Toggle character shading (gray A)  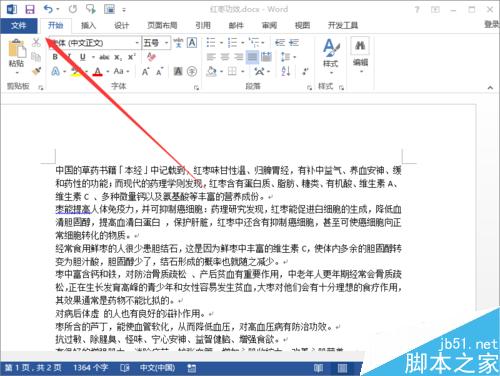click(x=178, y=71)
